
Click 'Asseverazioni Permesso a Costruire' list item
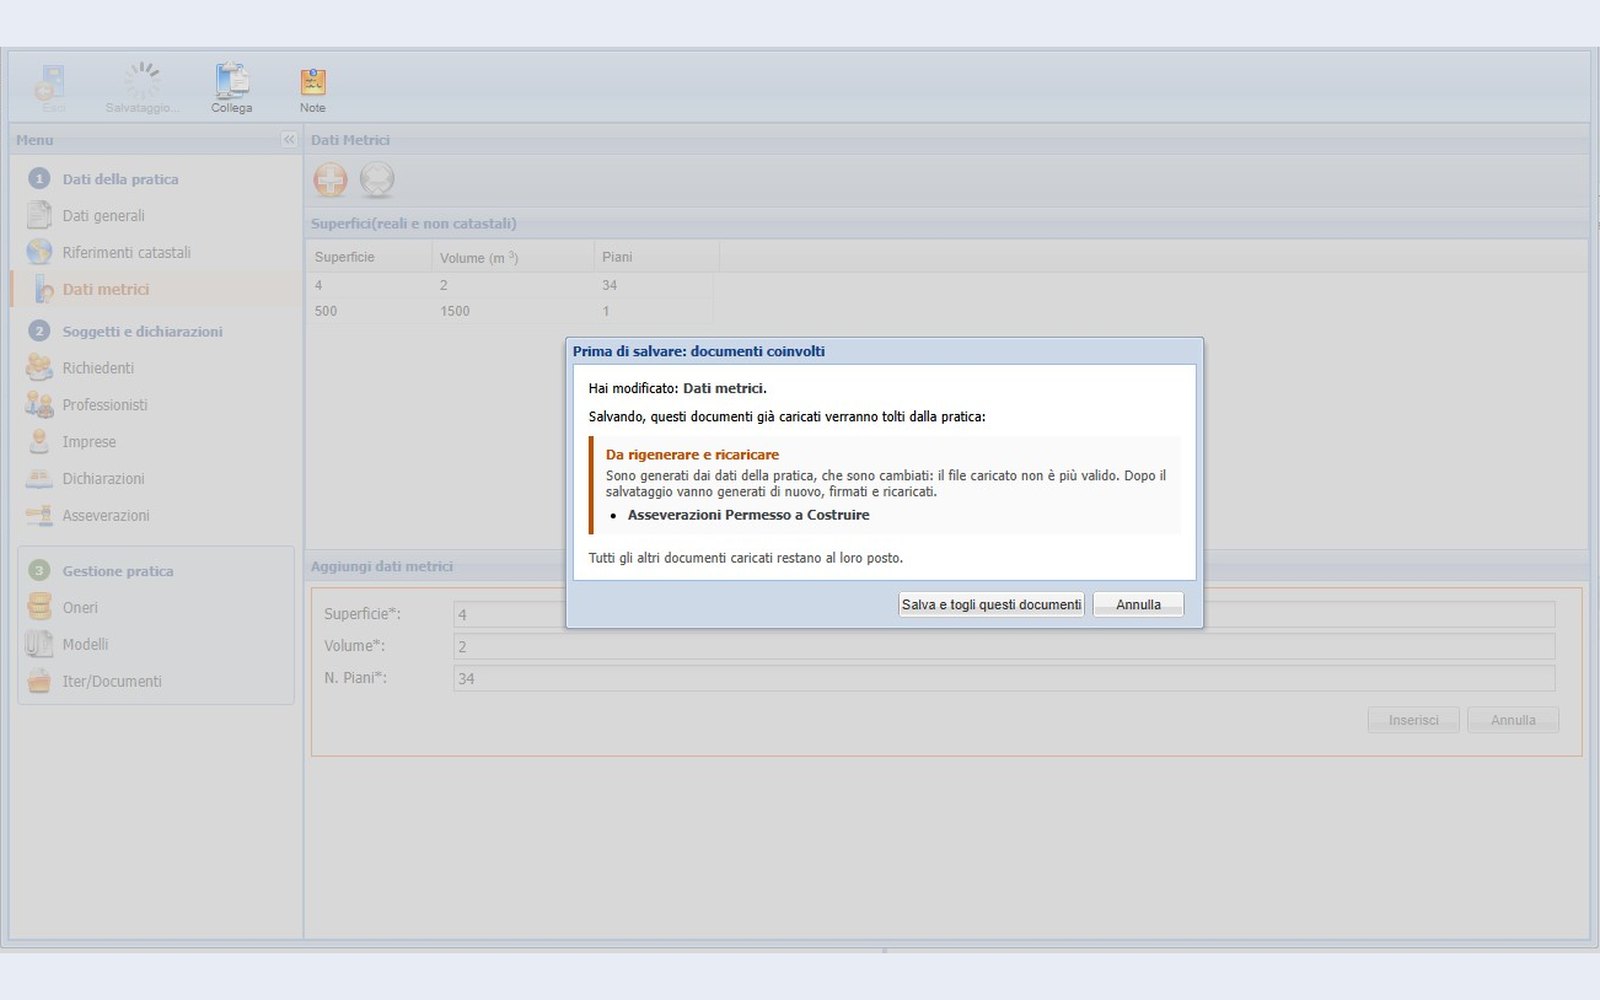coord(748,515)
